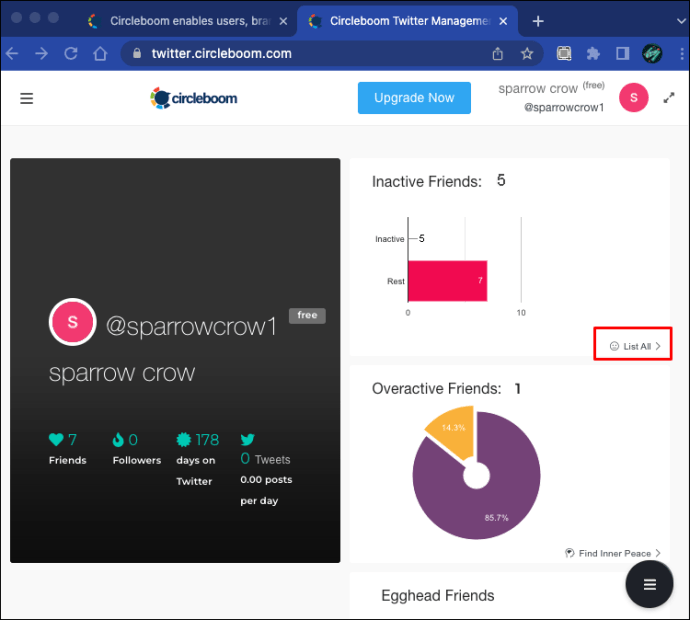Click the Twitter bird icon
Image resolution: width=690 pixels, height=620 pixels.
(247, 439)
